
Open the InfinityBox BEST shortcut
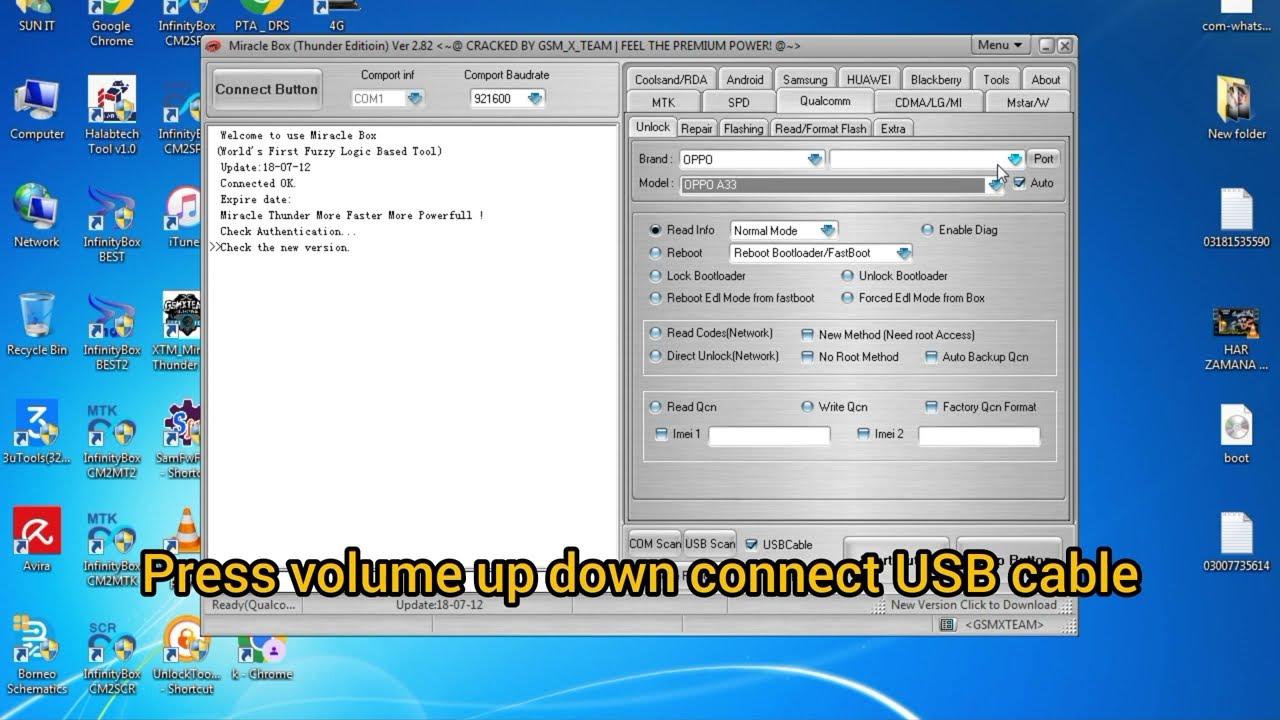(x=112, y=224)
